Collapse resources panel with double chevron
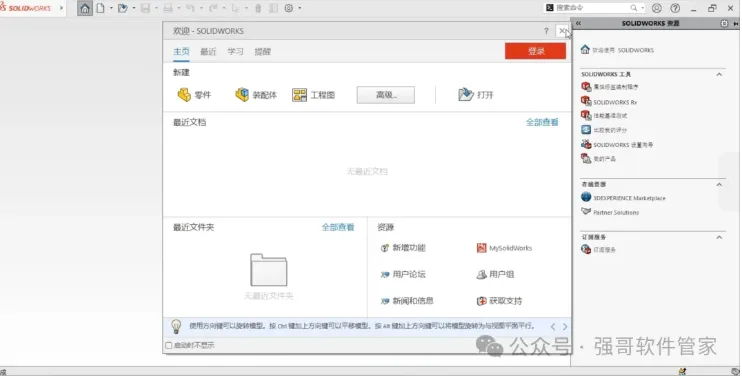The height and width of the screenshot is (379, 742). (x=578, y=23)
